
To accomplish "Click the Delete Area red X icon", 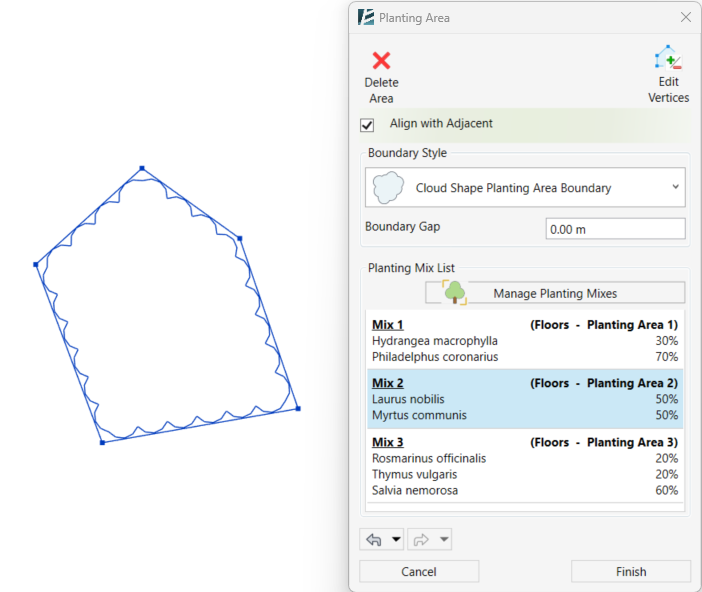I will 381,61.
